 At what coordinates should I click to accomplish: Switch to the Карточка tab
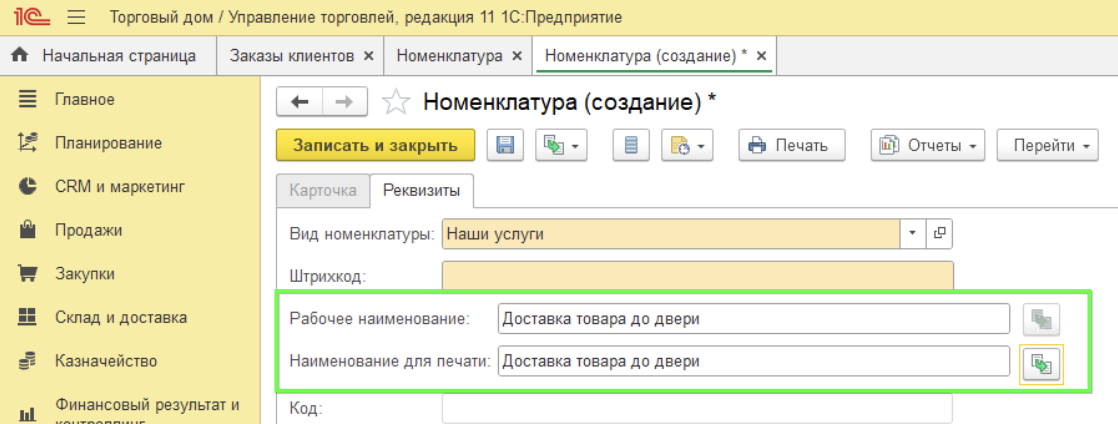pos(322,190)
